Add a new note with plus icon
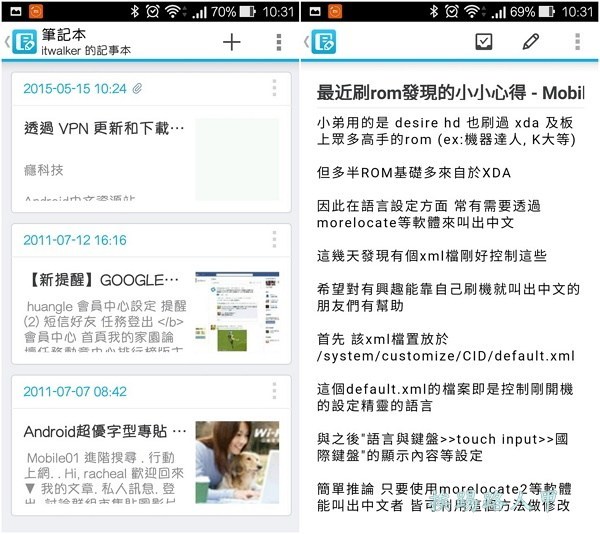600x534 pixels. click(x=232, y=42)
